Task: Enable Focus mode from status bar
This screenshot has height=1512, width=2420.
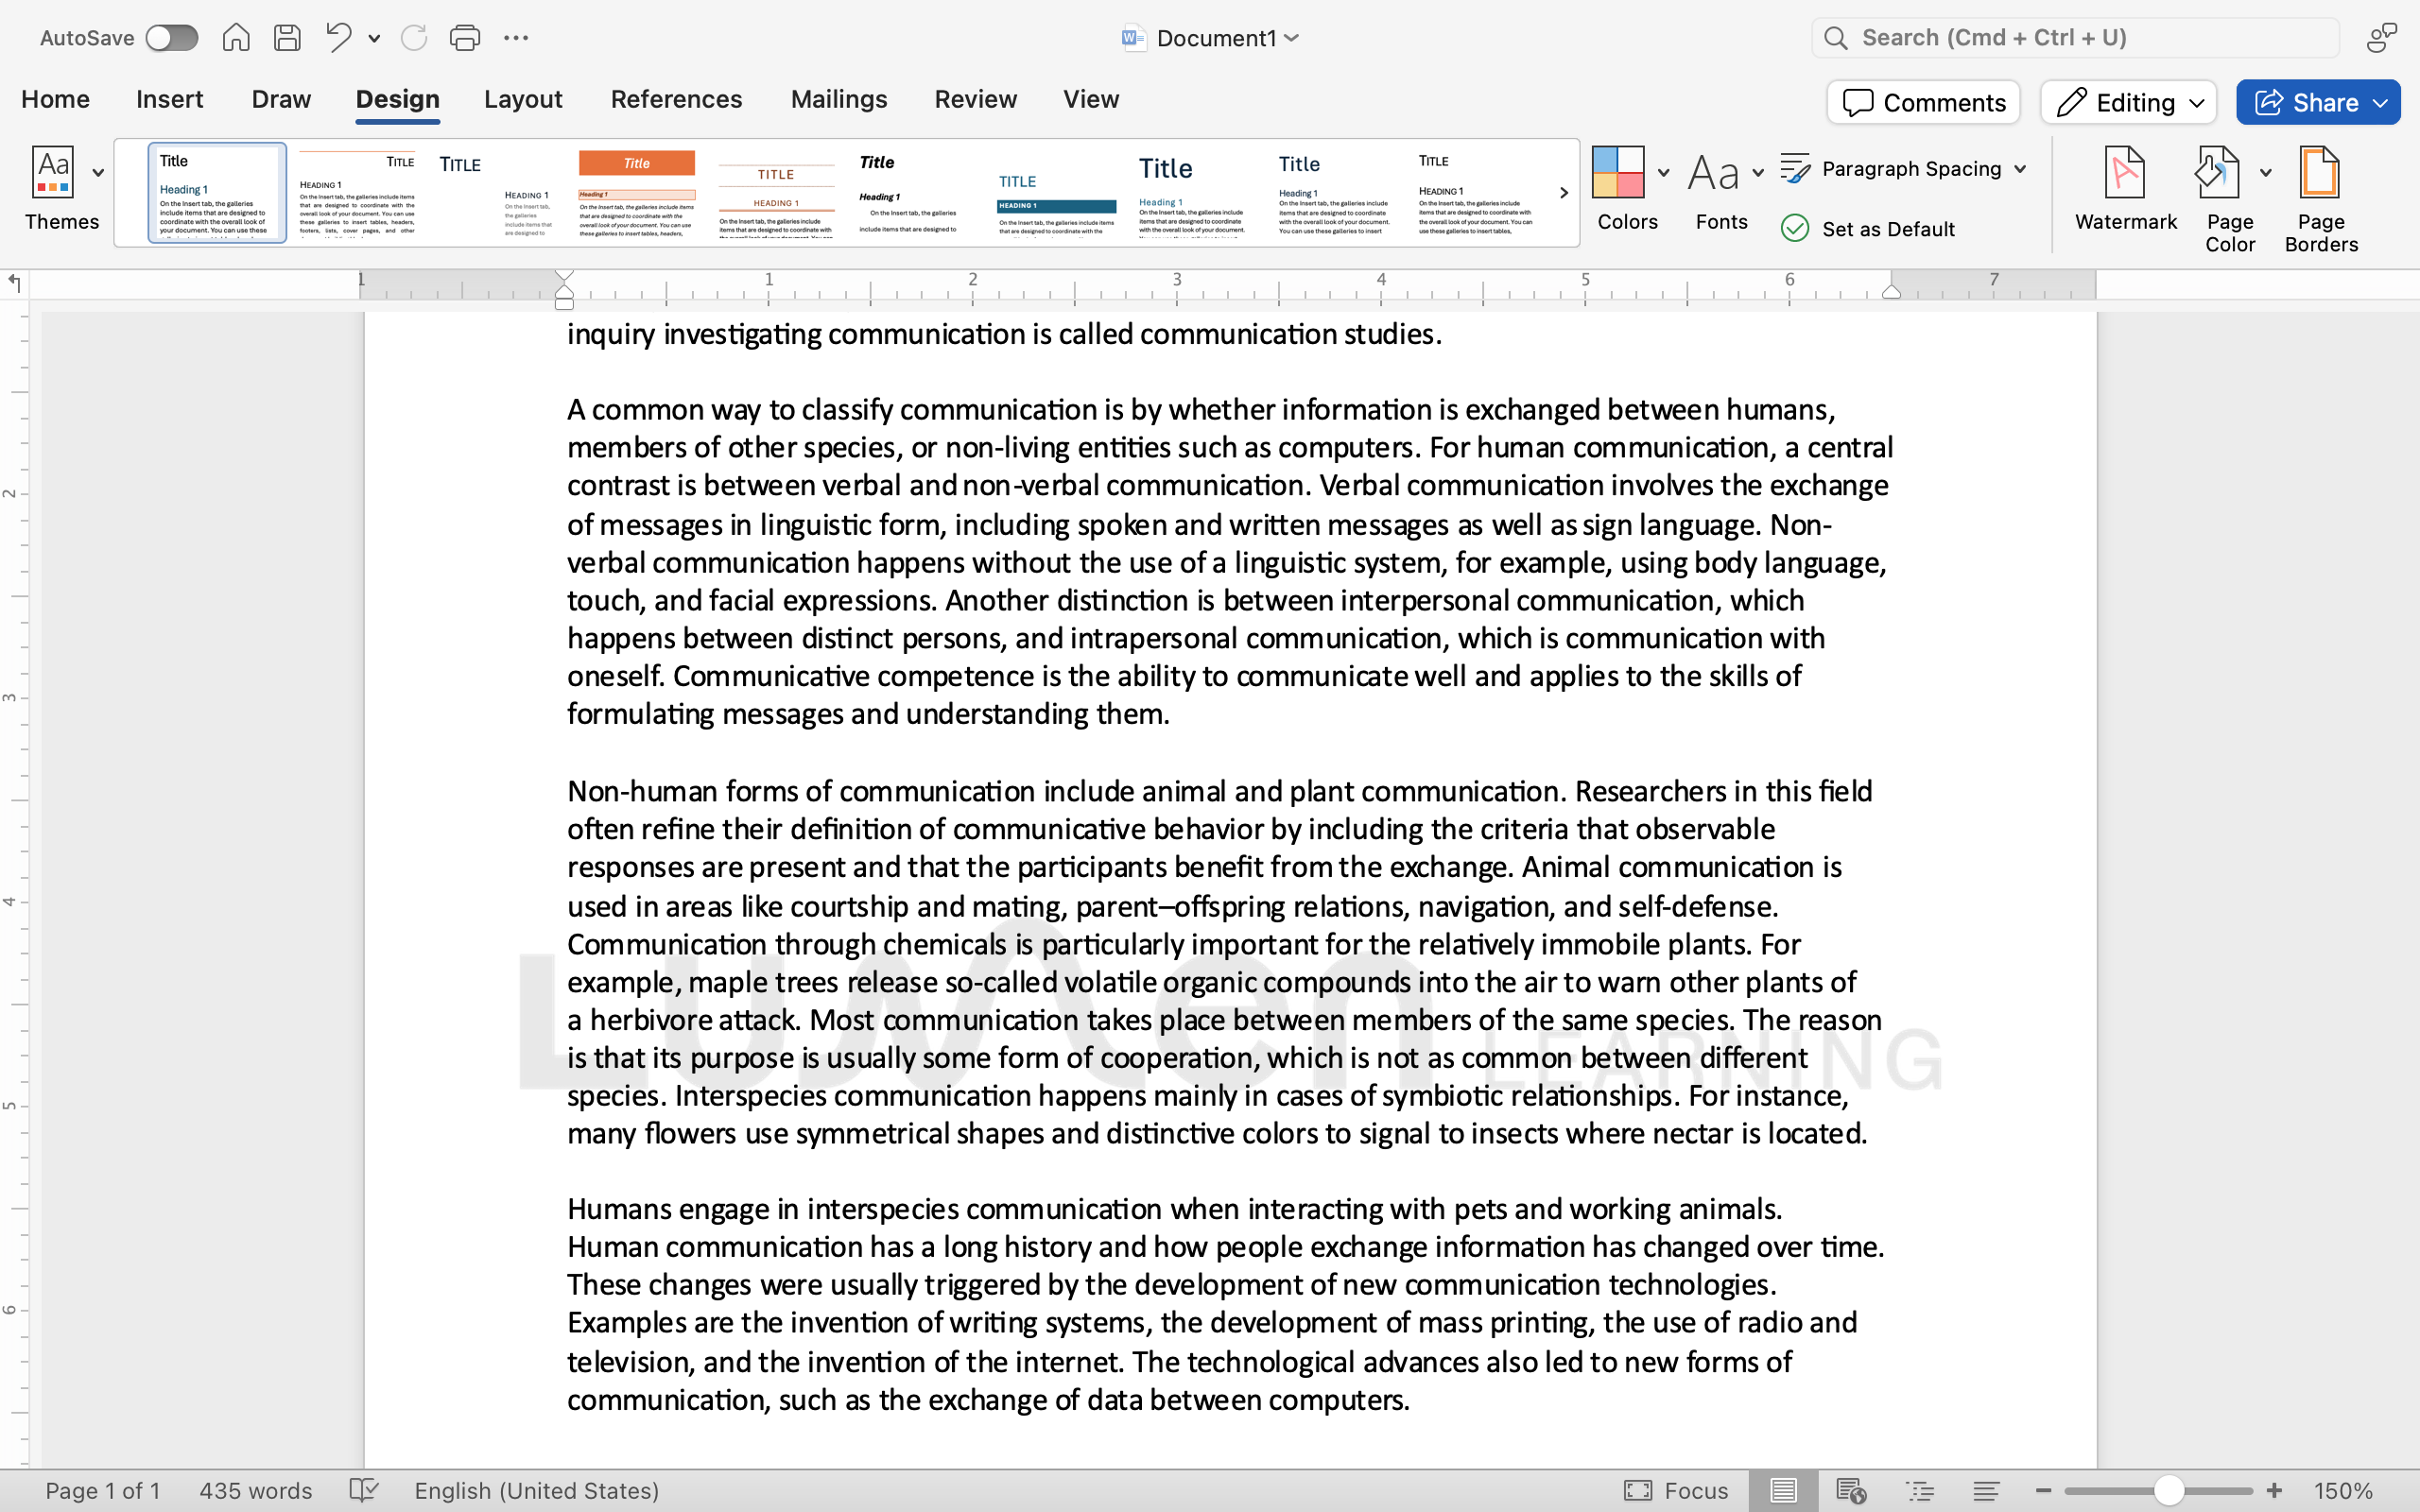Action: click(x=1677, y=1491)
